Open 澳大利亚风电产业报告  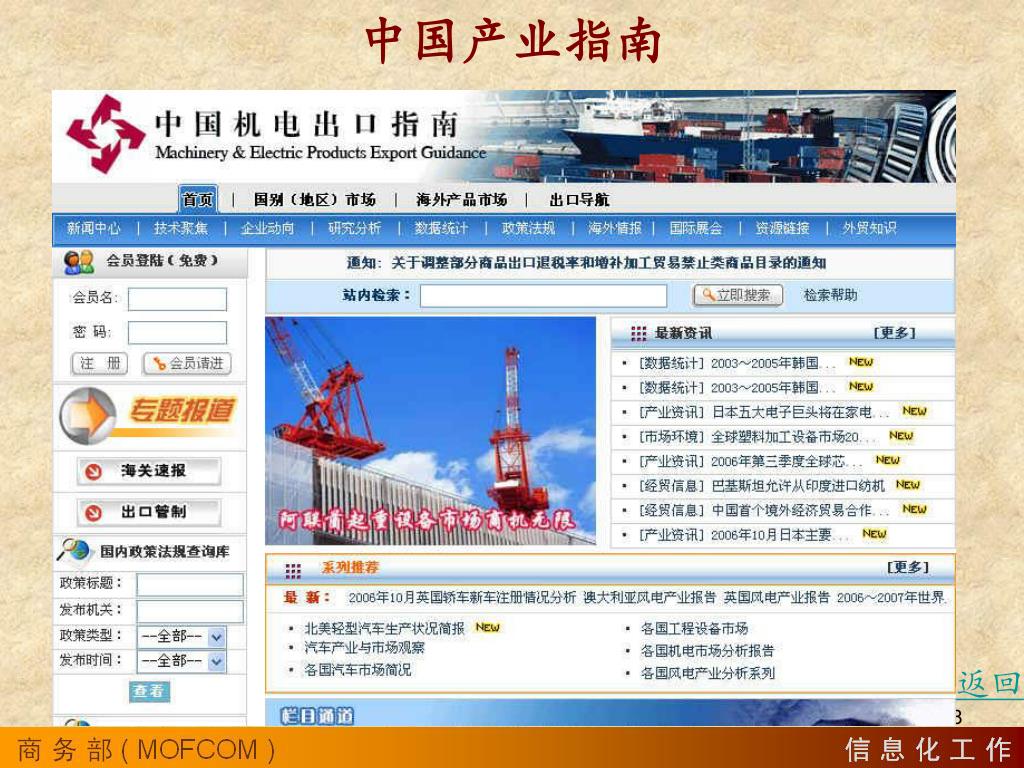[x=650, y=598]
